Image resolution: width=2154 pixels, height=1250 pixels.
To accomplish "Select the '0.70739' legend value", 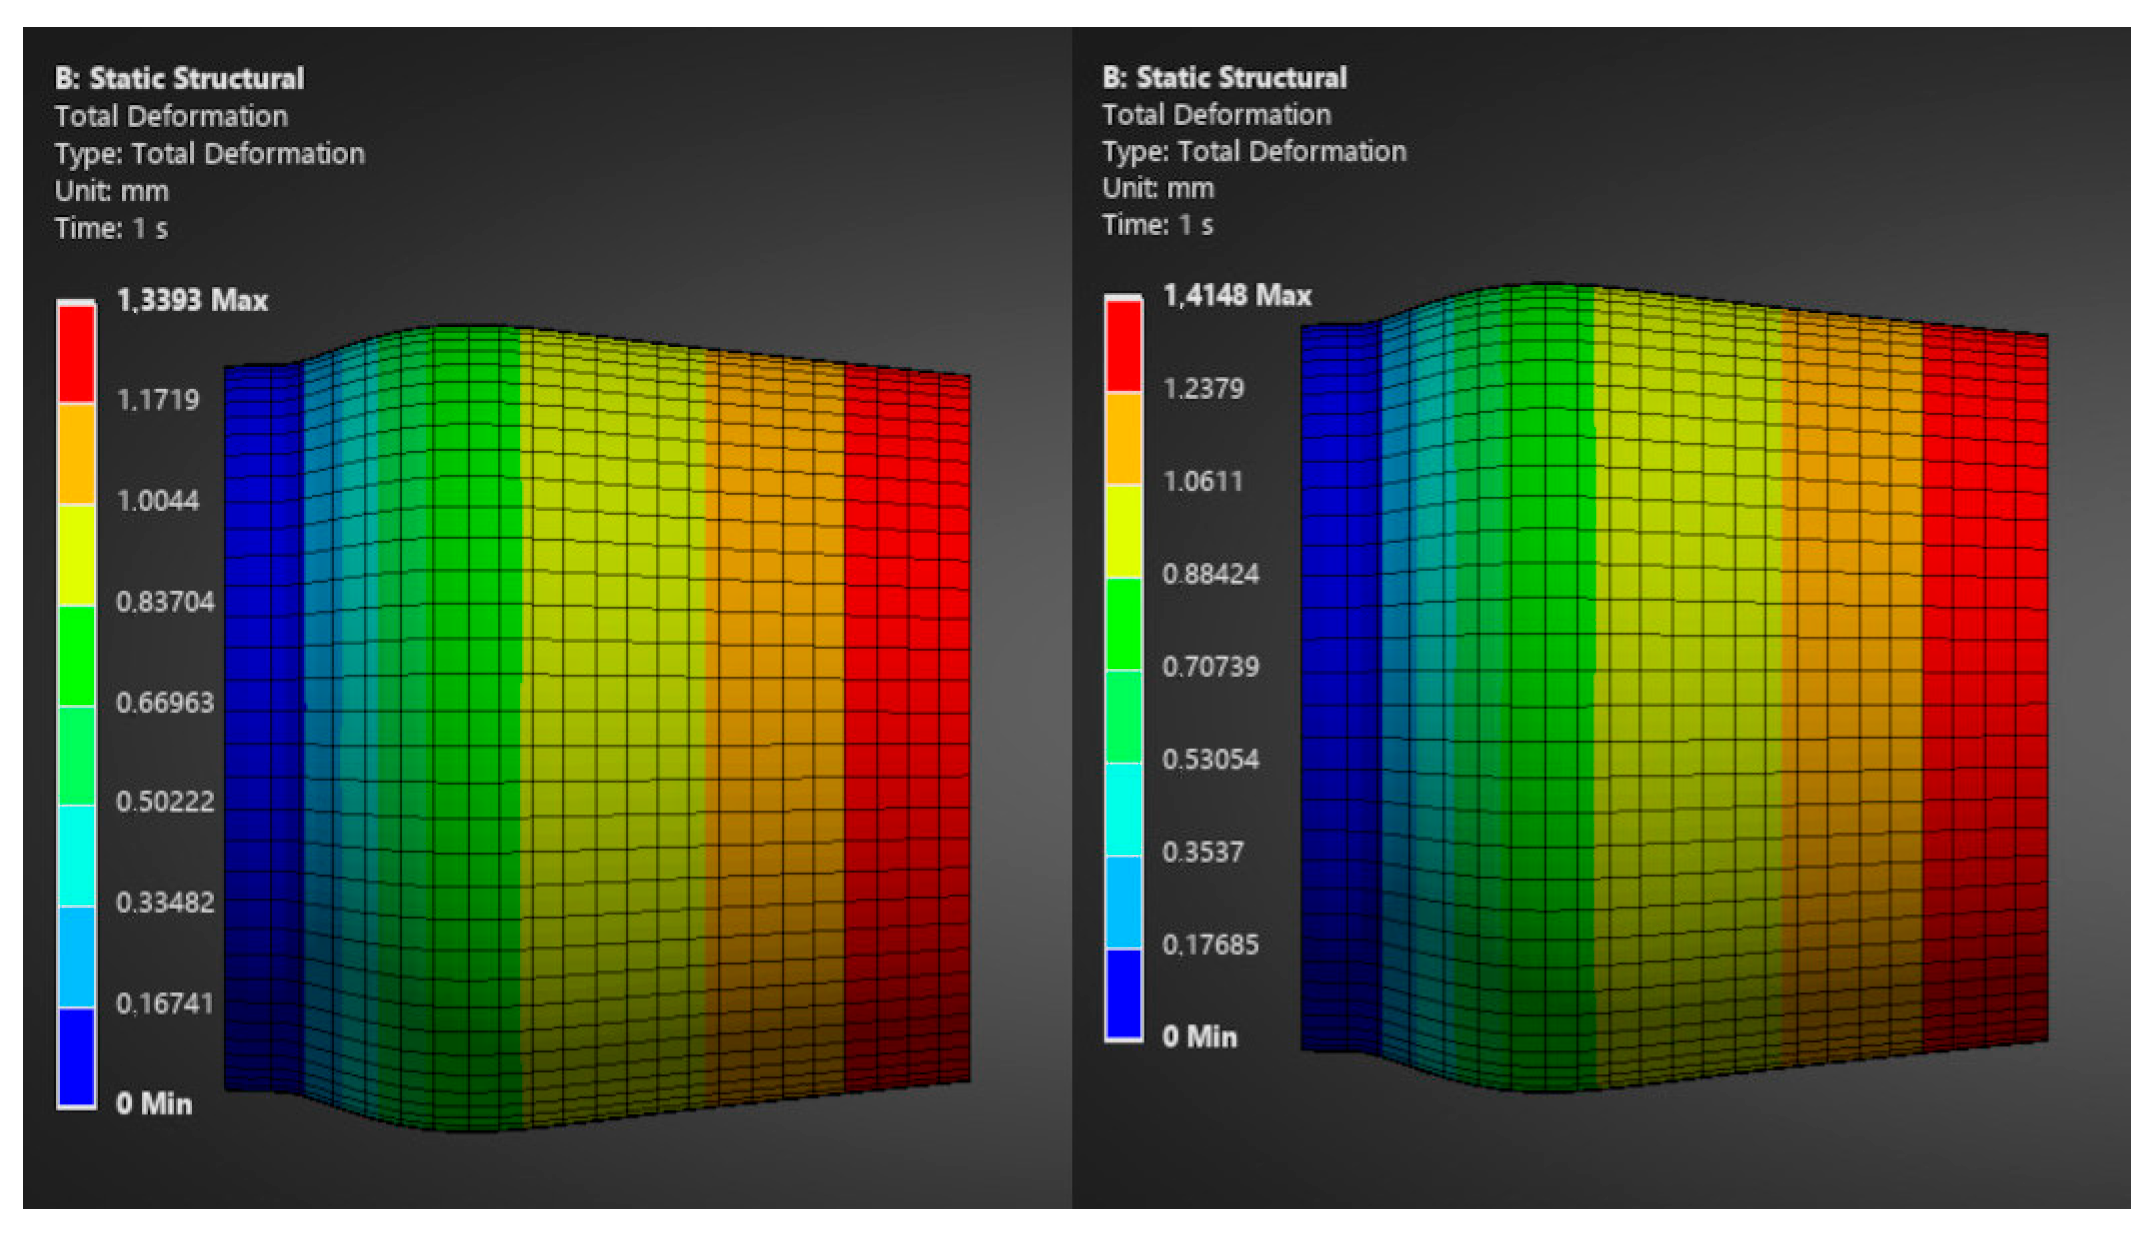I will (1211, 667).
